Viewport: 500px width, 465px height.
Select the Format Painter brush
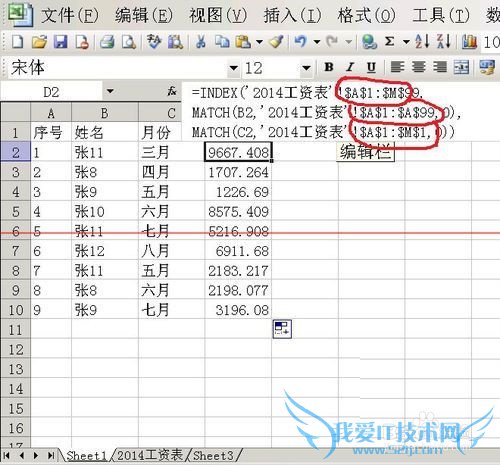click(277, 42)
